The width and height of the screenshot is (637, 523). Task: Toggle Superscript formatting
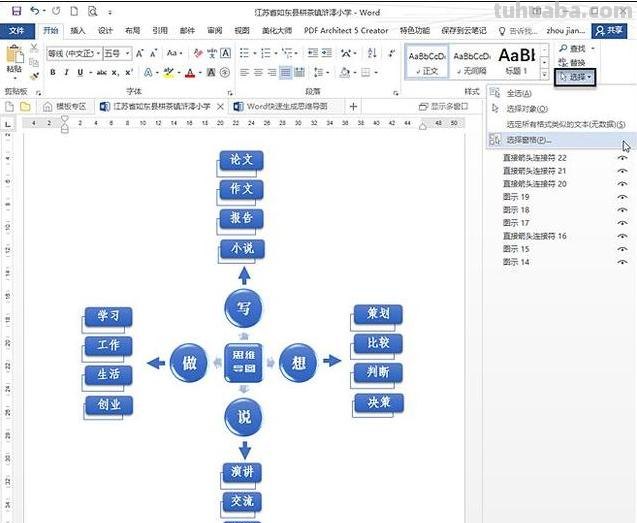[x=129, y=73]
